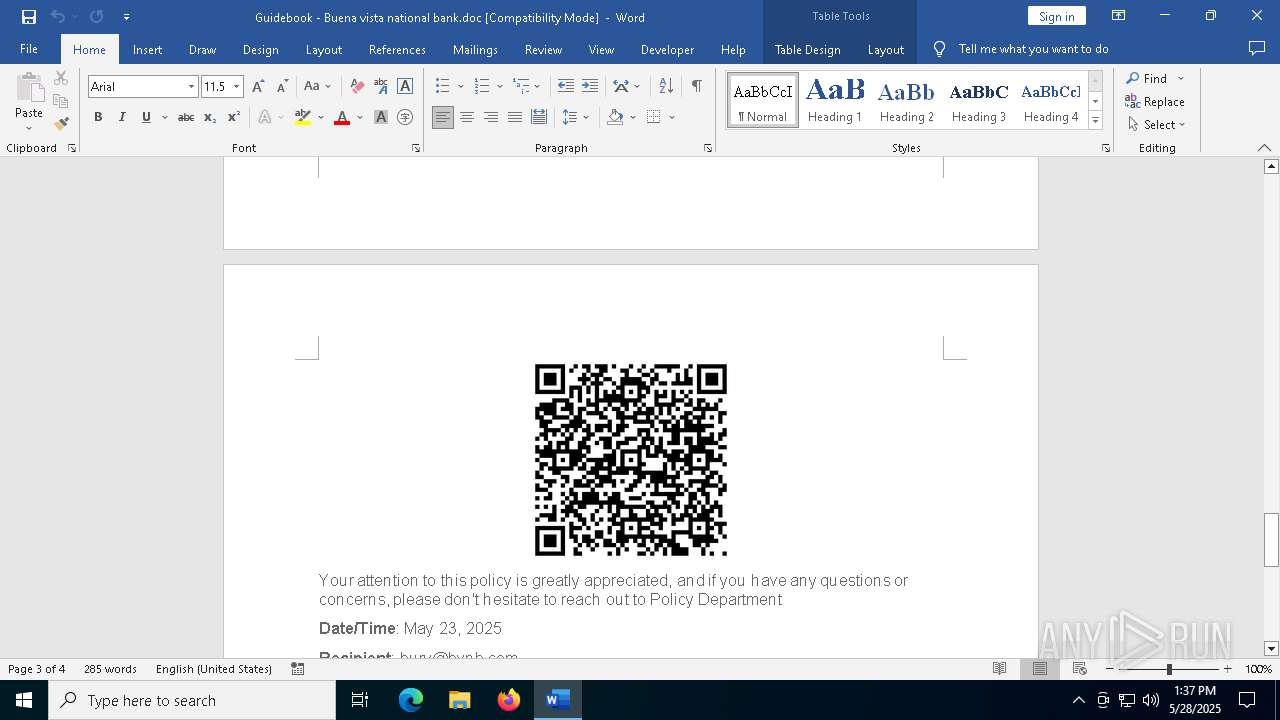Toggle Underline formatting
Viewport: 1280px width, 720px height.
coord(146,117)
